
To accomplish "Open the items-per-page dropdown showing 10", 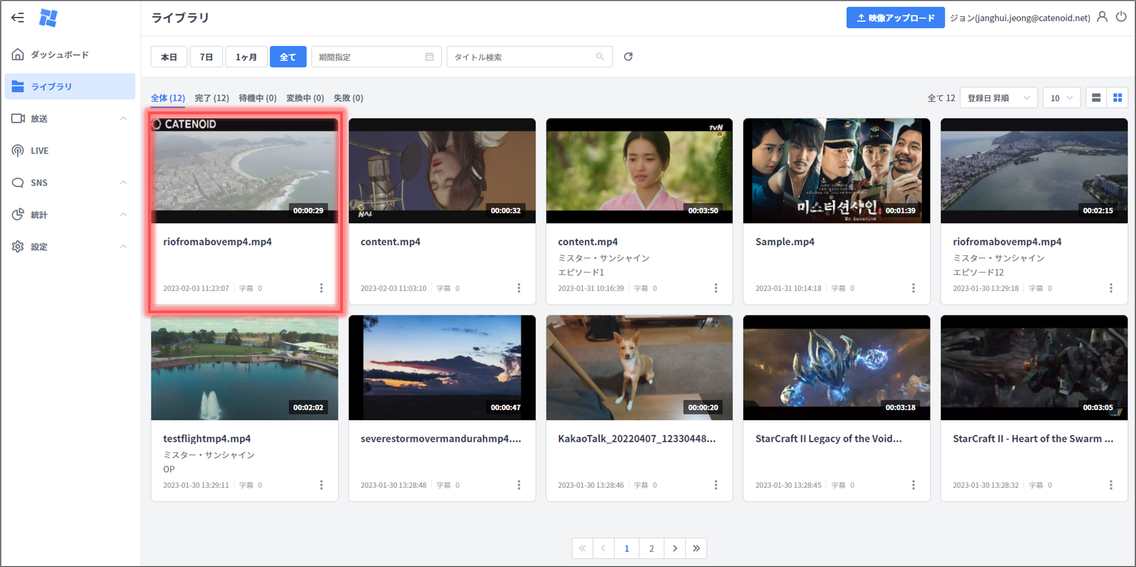I will click(x=1061, y=98).
